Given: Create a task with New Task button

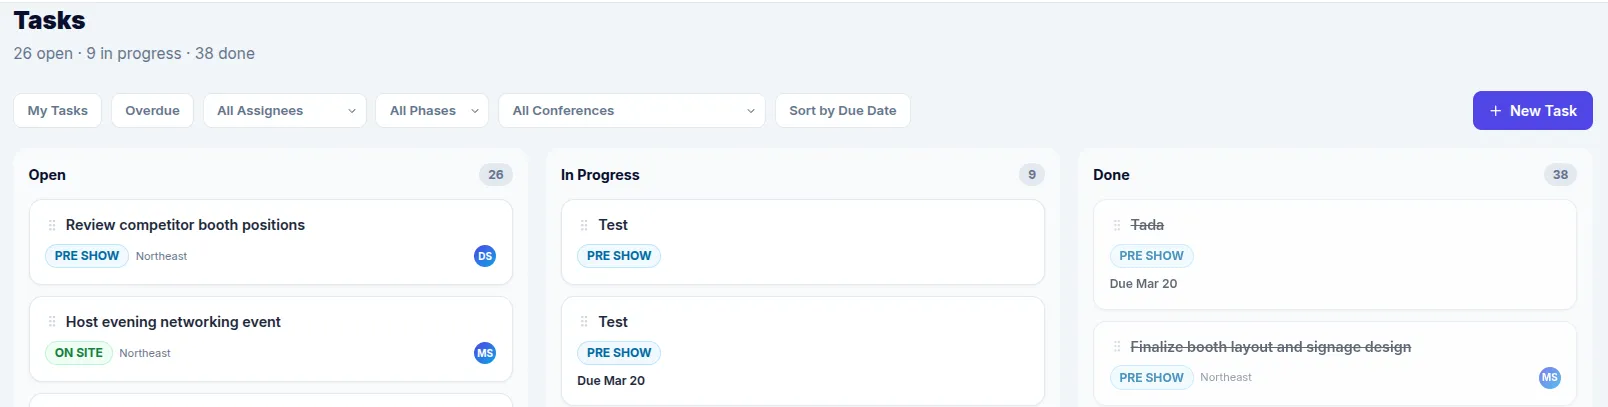Looking at the screenshot, I should [1532, 111].
